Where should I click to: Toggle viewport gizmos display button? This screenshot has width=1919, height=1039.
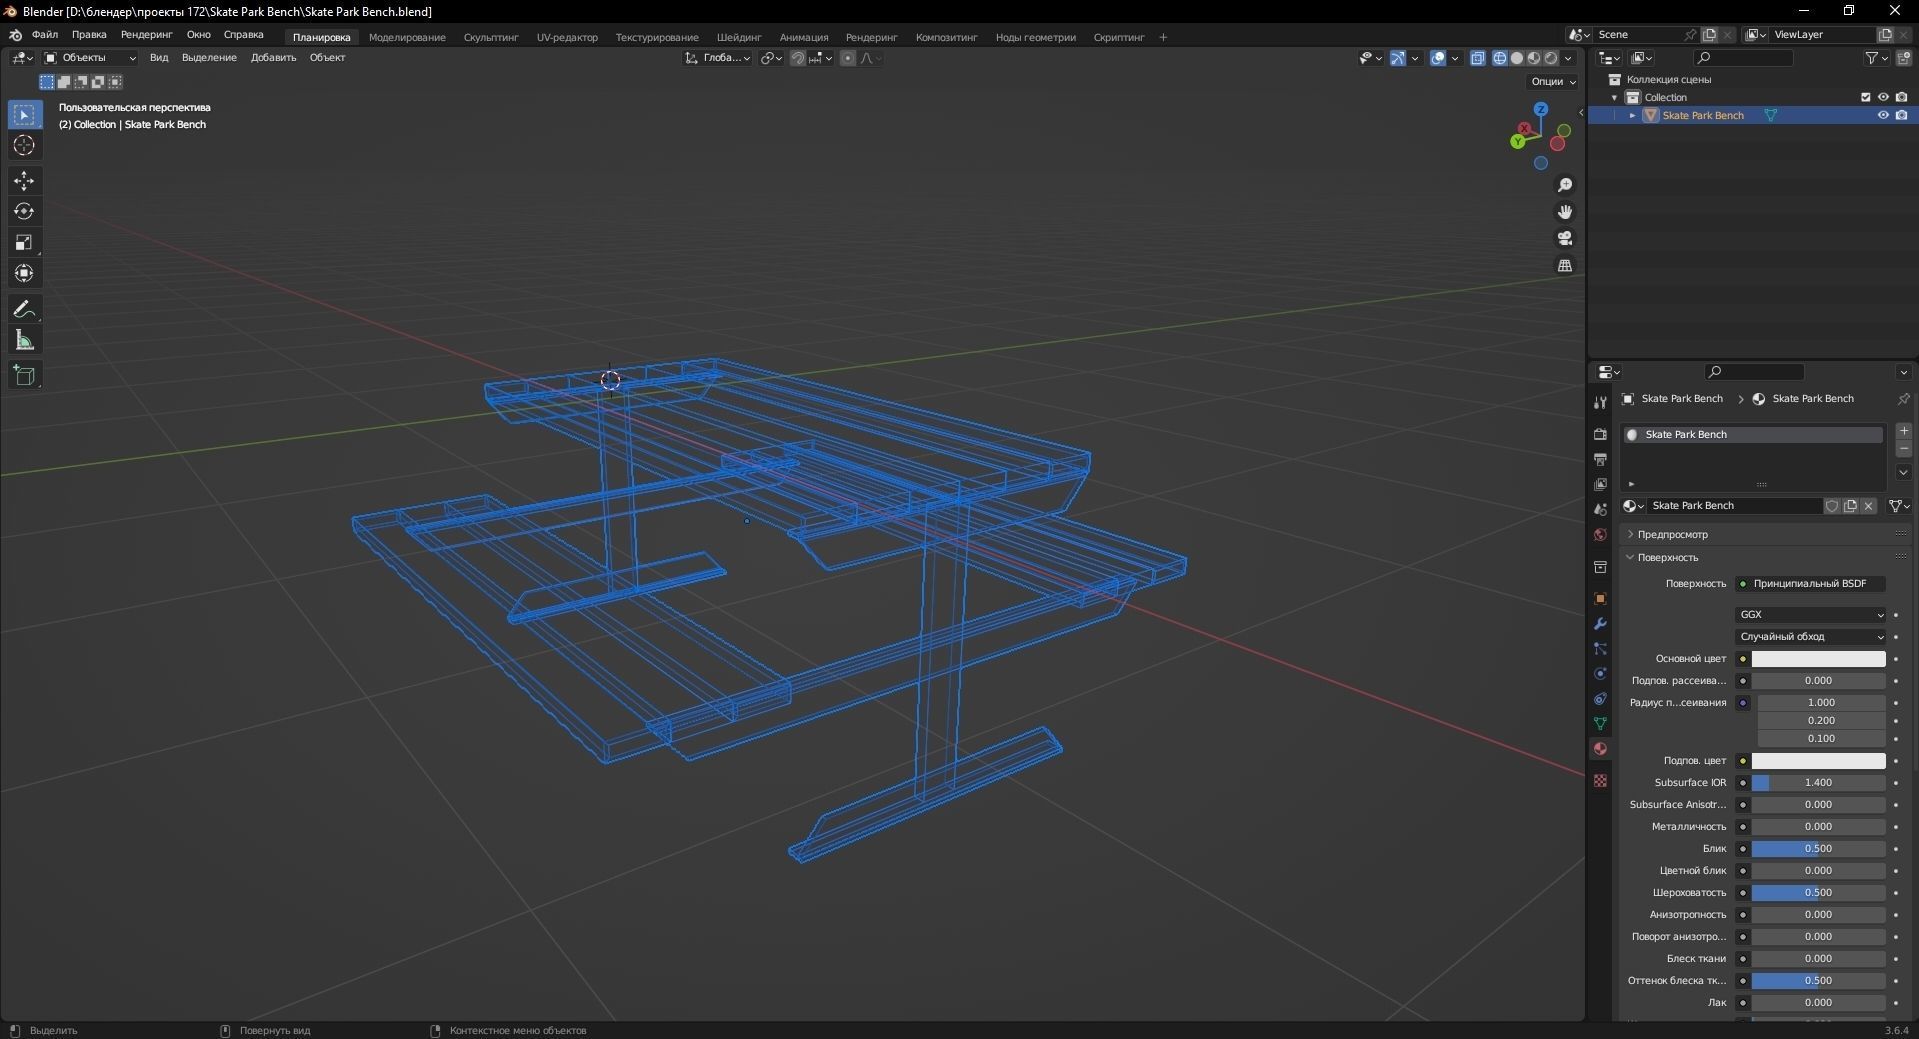(1398, 58)
